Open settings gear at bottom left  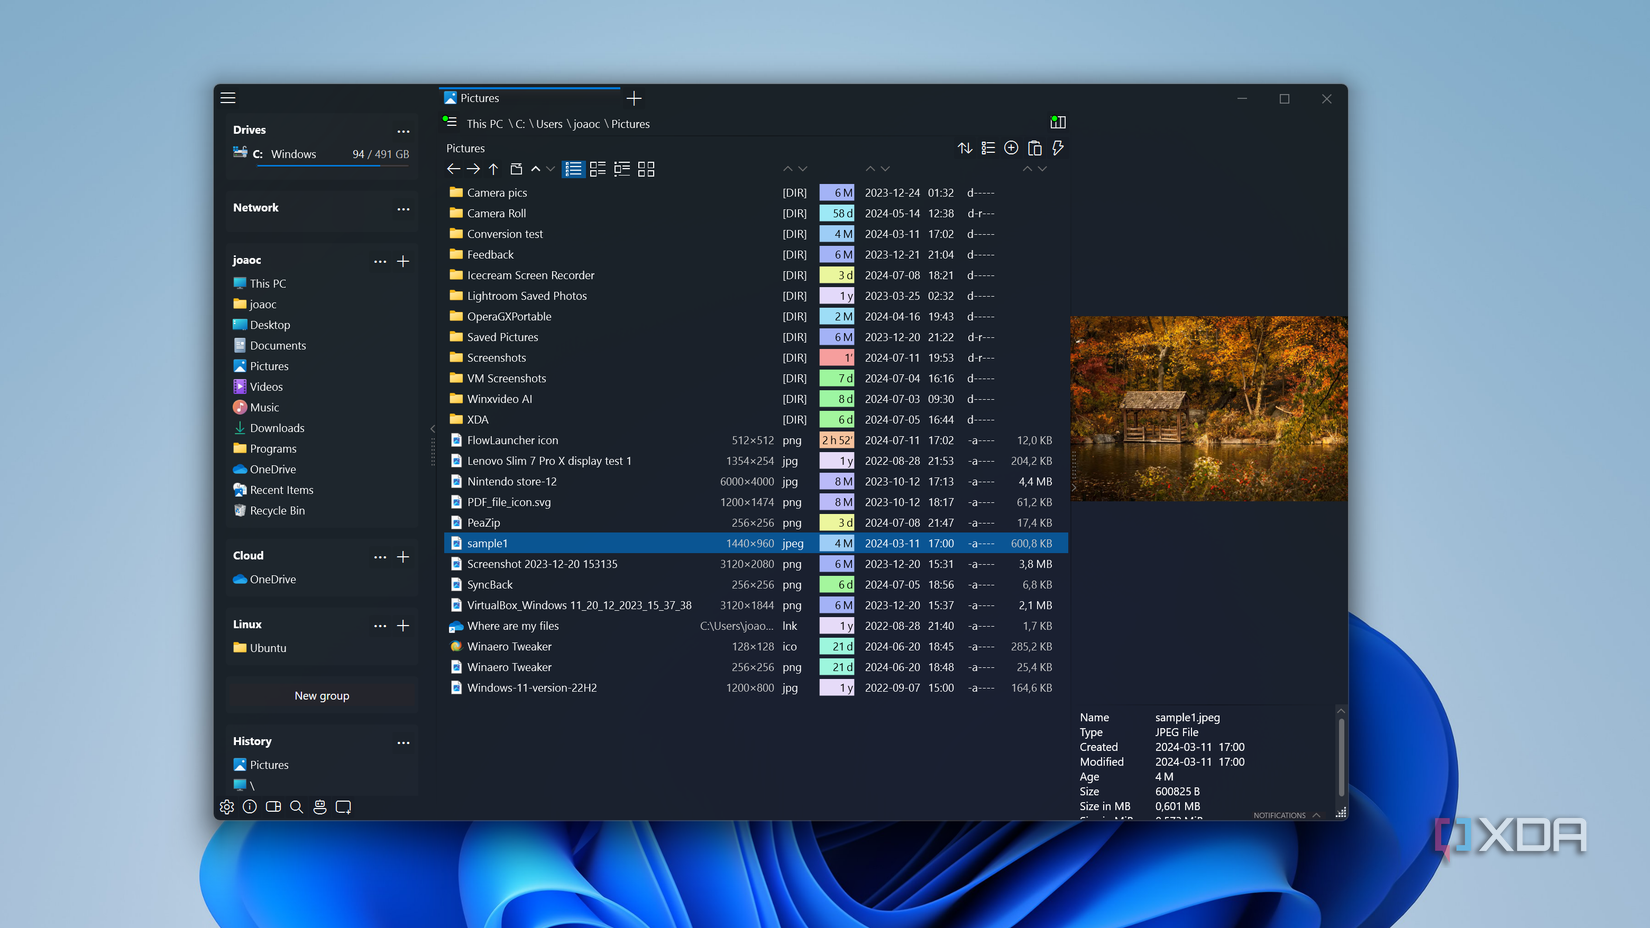click(227, 807)
